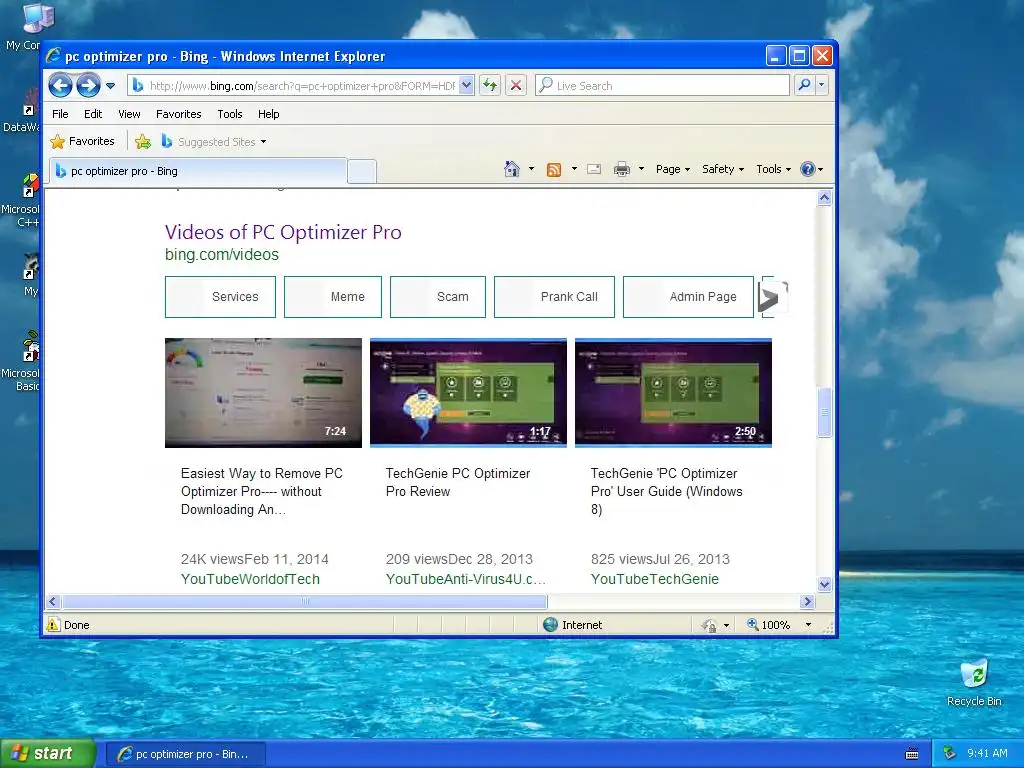This screenshot has height=768, width=1024.
Task: Expand Print options dropdown arrow
Action: 641,169
